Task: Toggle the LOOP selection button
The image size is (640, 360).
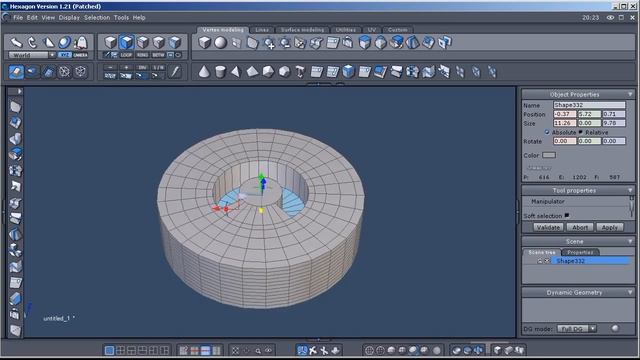Action: click(x=126, y=55)
